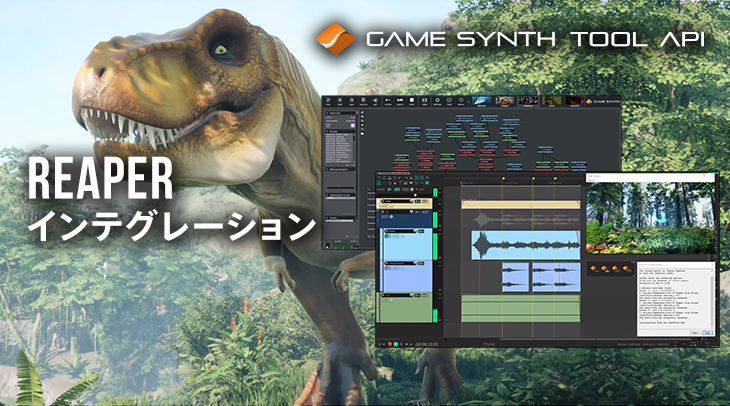Click the volume knob on the tan track
This screenshot has width=730, height=406.
pos(411,201)
